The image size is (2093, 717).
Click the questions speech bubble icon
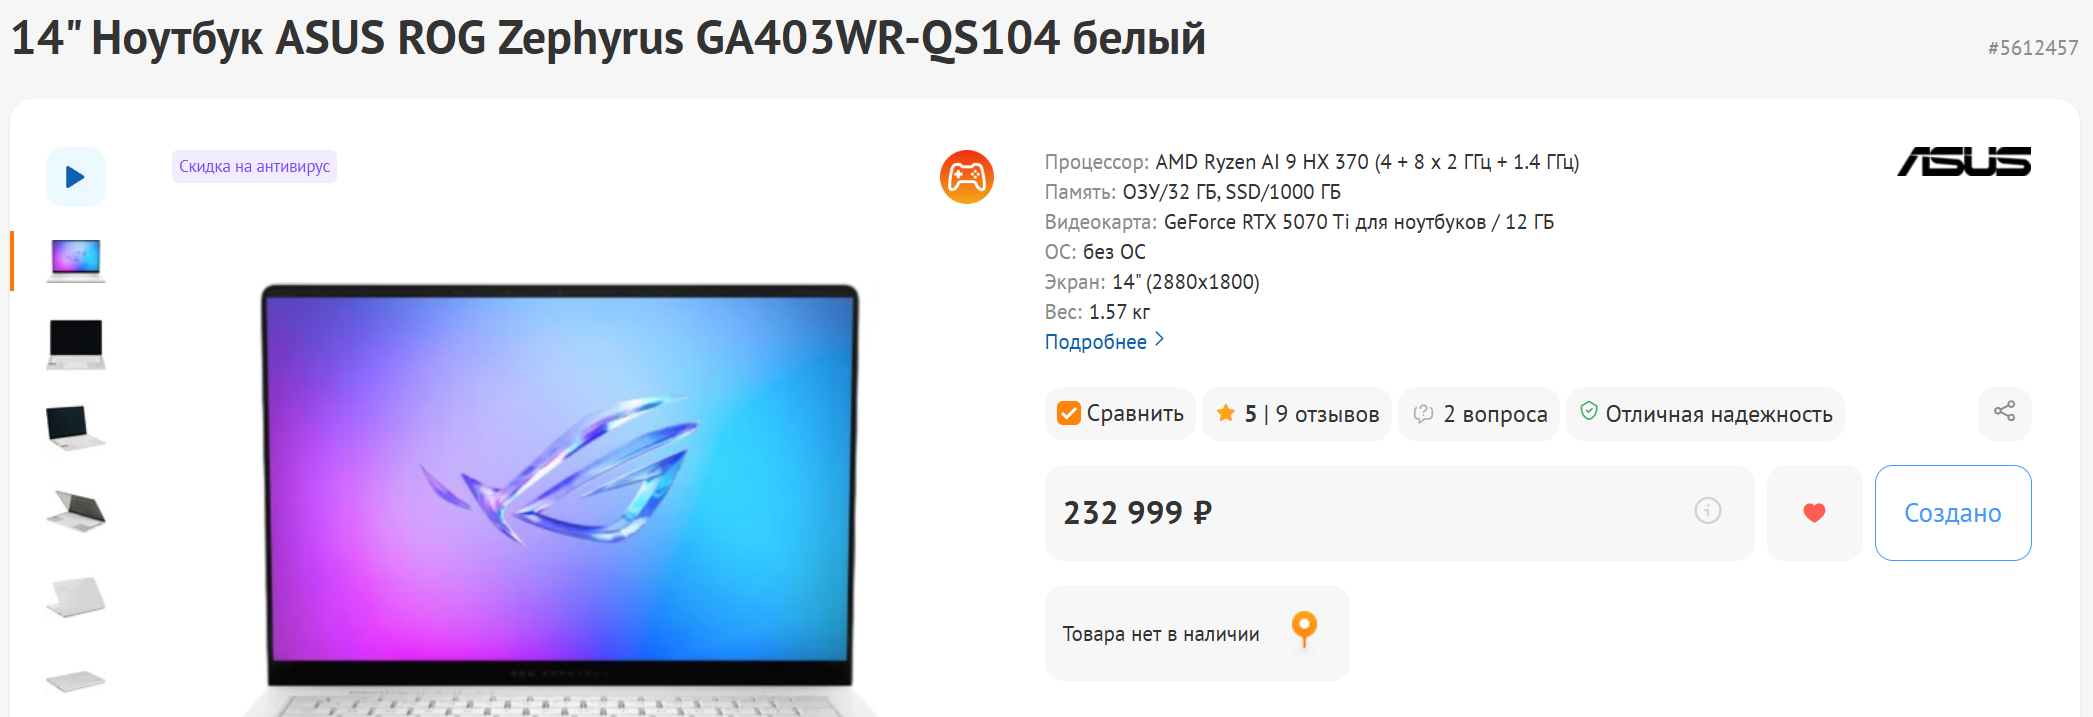(x=1423, y=413)
